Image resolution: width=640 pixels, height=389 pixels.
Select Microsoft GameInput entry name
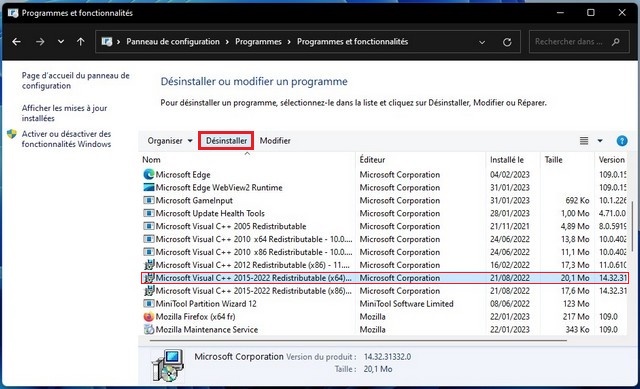point(194,200)
